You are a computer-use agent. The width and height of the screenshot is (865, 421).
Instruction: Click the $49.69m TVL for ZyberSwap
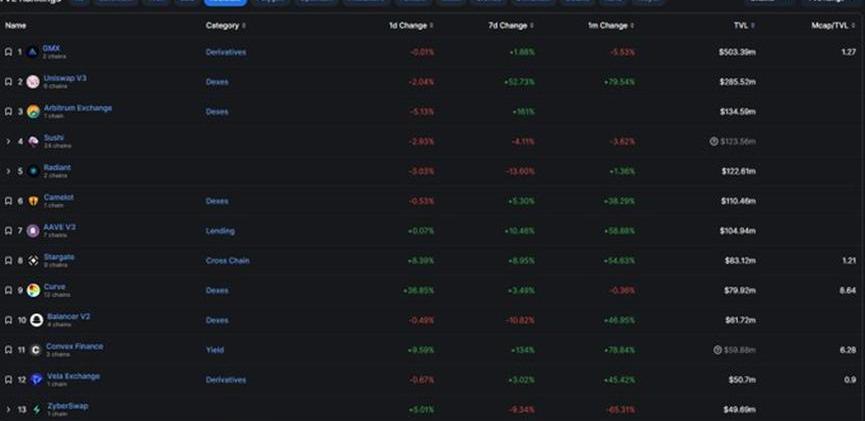740,410
